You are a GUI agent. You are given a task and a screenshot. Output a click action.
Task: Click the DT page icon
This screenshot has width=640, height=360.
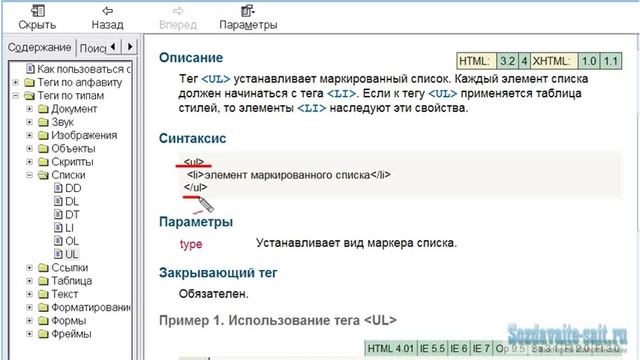(58, 215)
